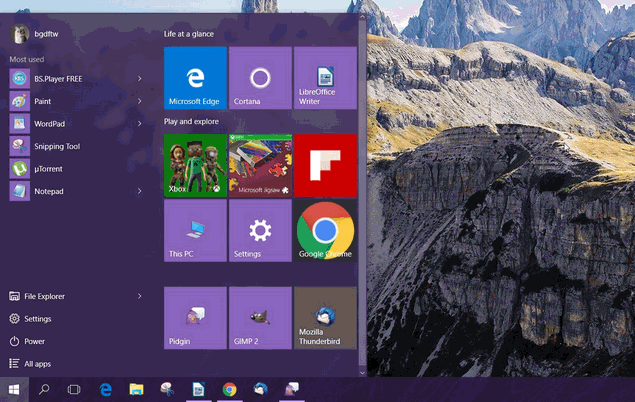
Task: Switch to Chrome on the taskbar
Action: click(230, 389)
